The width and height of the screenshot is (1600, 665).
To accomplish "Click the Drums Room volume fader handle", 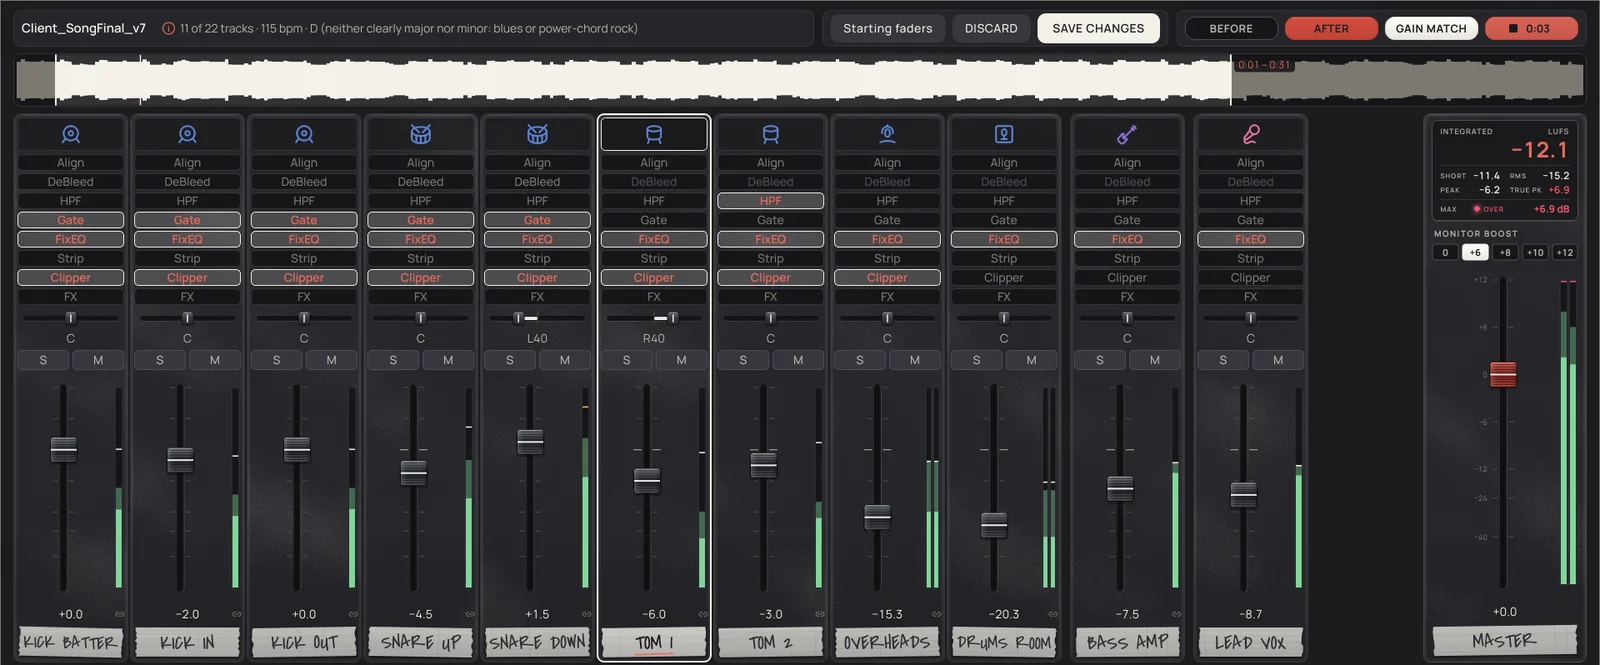I will point(994,524).
